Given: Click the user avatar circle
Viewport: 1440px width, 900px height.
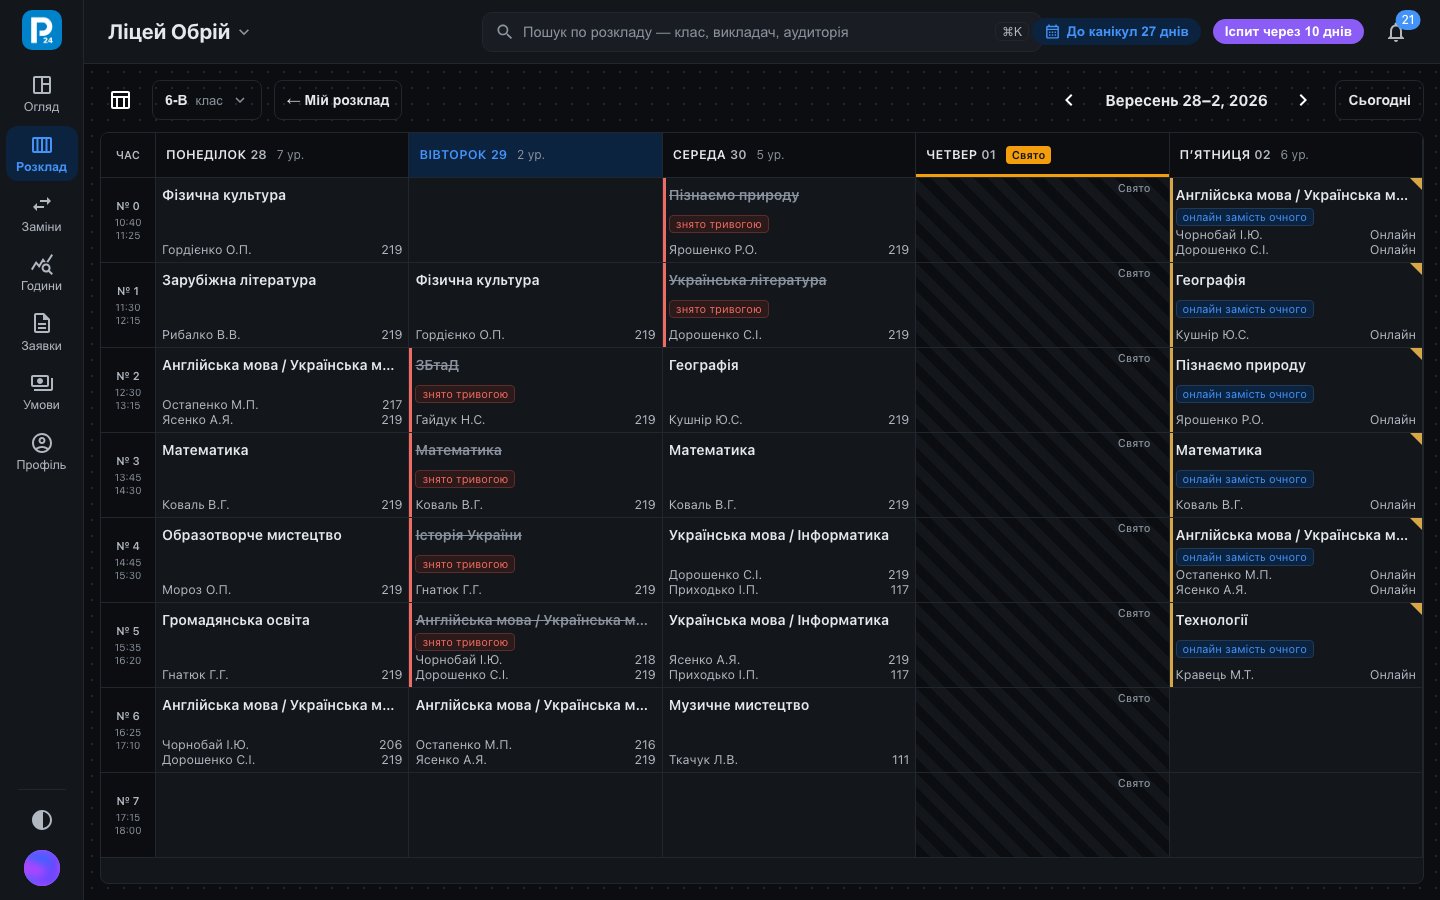Looking at the screenshot, I should click(x=42, y=868).
